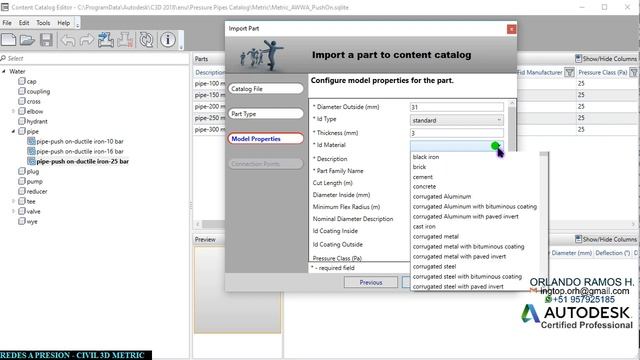Go to the Part Type step
Viewport: 640px width, 360px height.
(266, 113)
